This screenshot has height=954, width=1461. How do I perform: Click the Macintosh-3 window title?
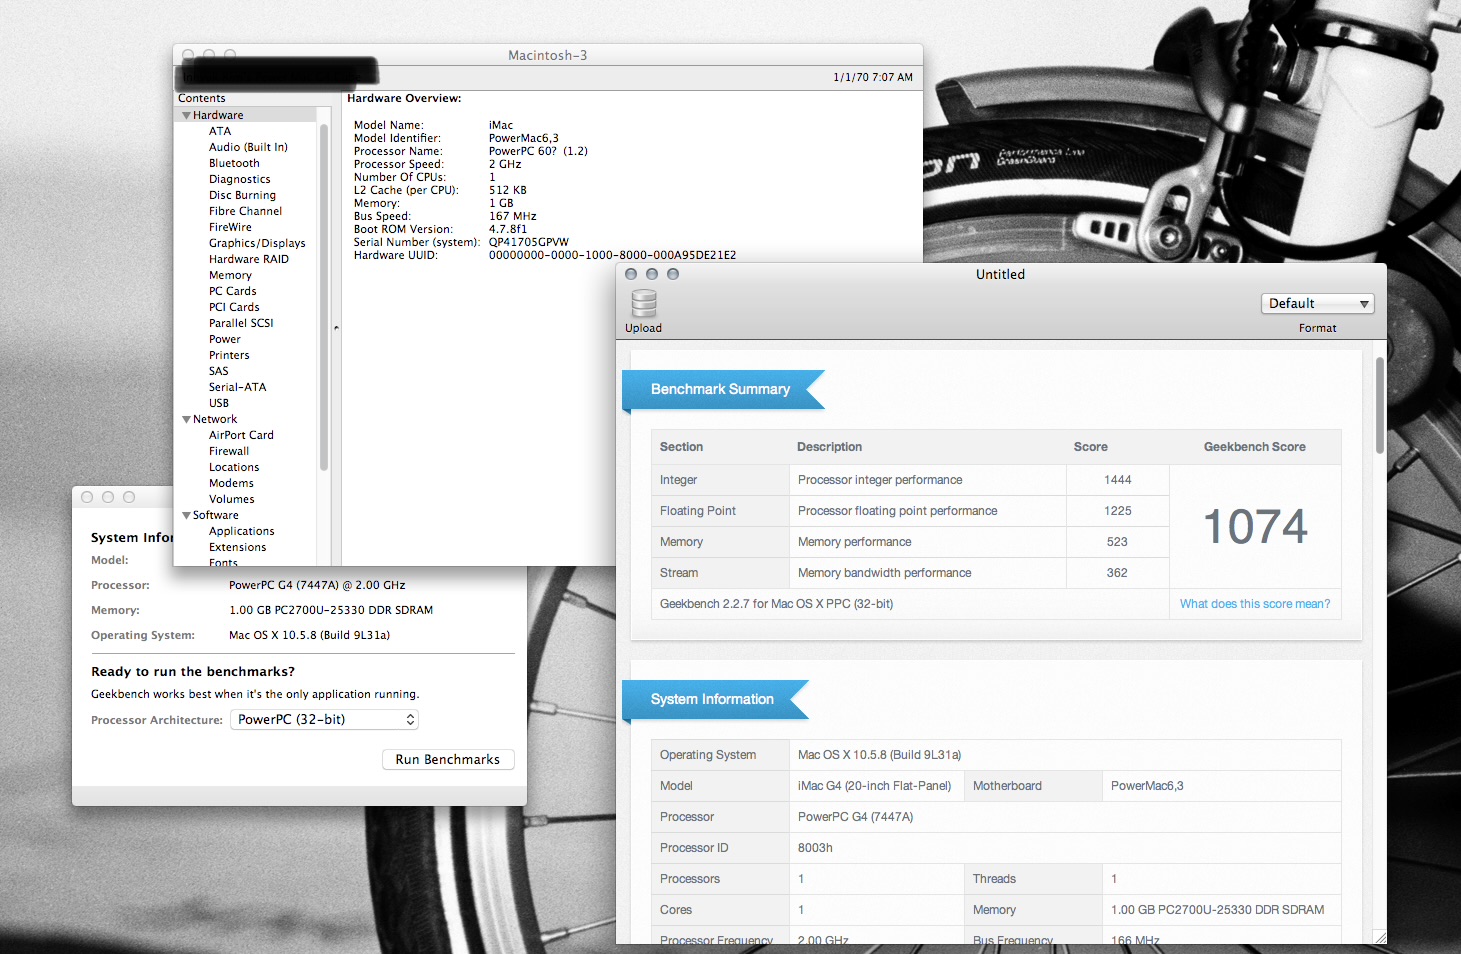pyautogui.click(x=548, y=55)
